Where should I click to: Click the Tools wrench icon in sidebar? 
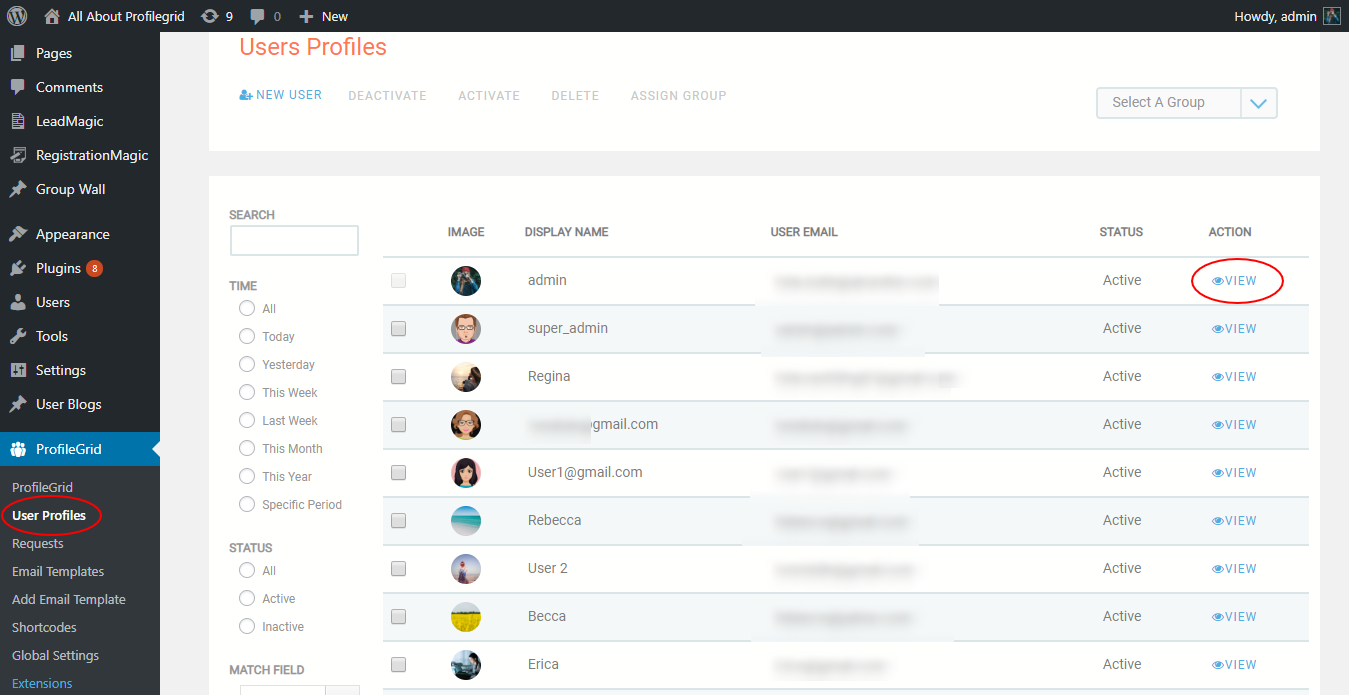(18, 336)
